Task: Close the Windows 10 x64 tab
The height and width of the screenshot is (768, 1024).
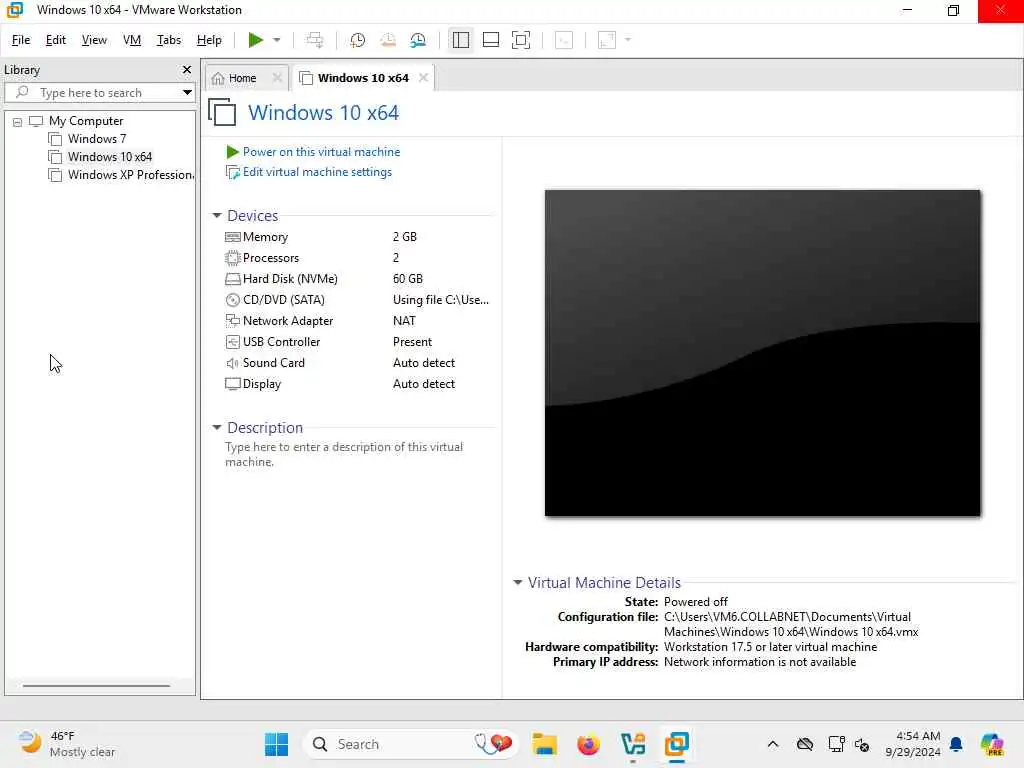Action: [x=423, y=78]
